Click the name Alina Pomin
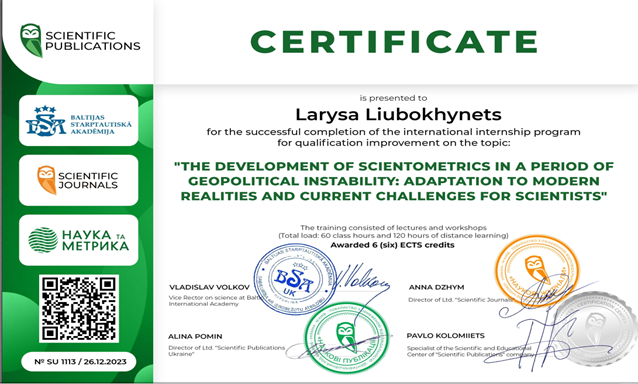638x384 pixels. 195,336
